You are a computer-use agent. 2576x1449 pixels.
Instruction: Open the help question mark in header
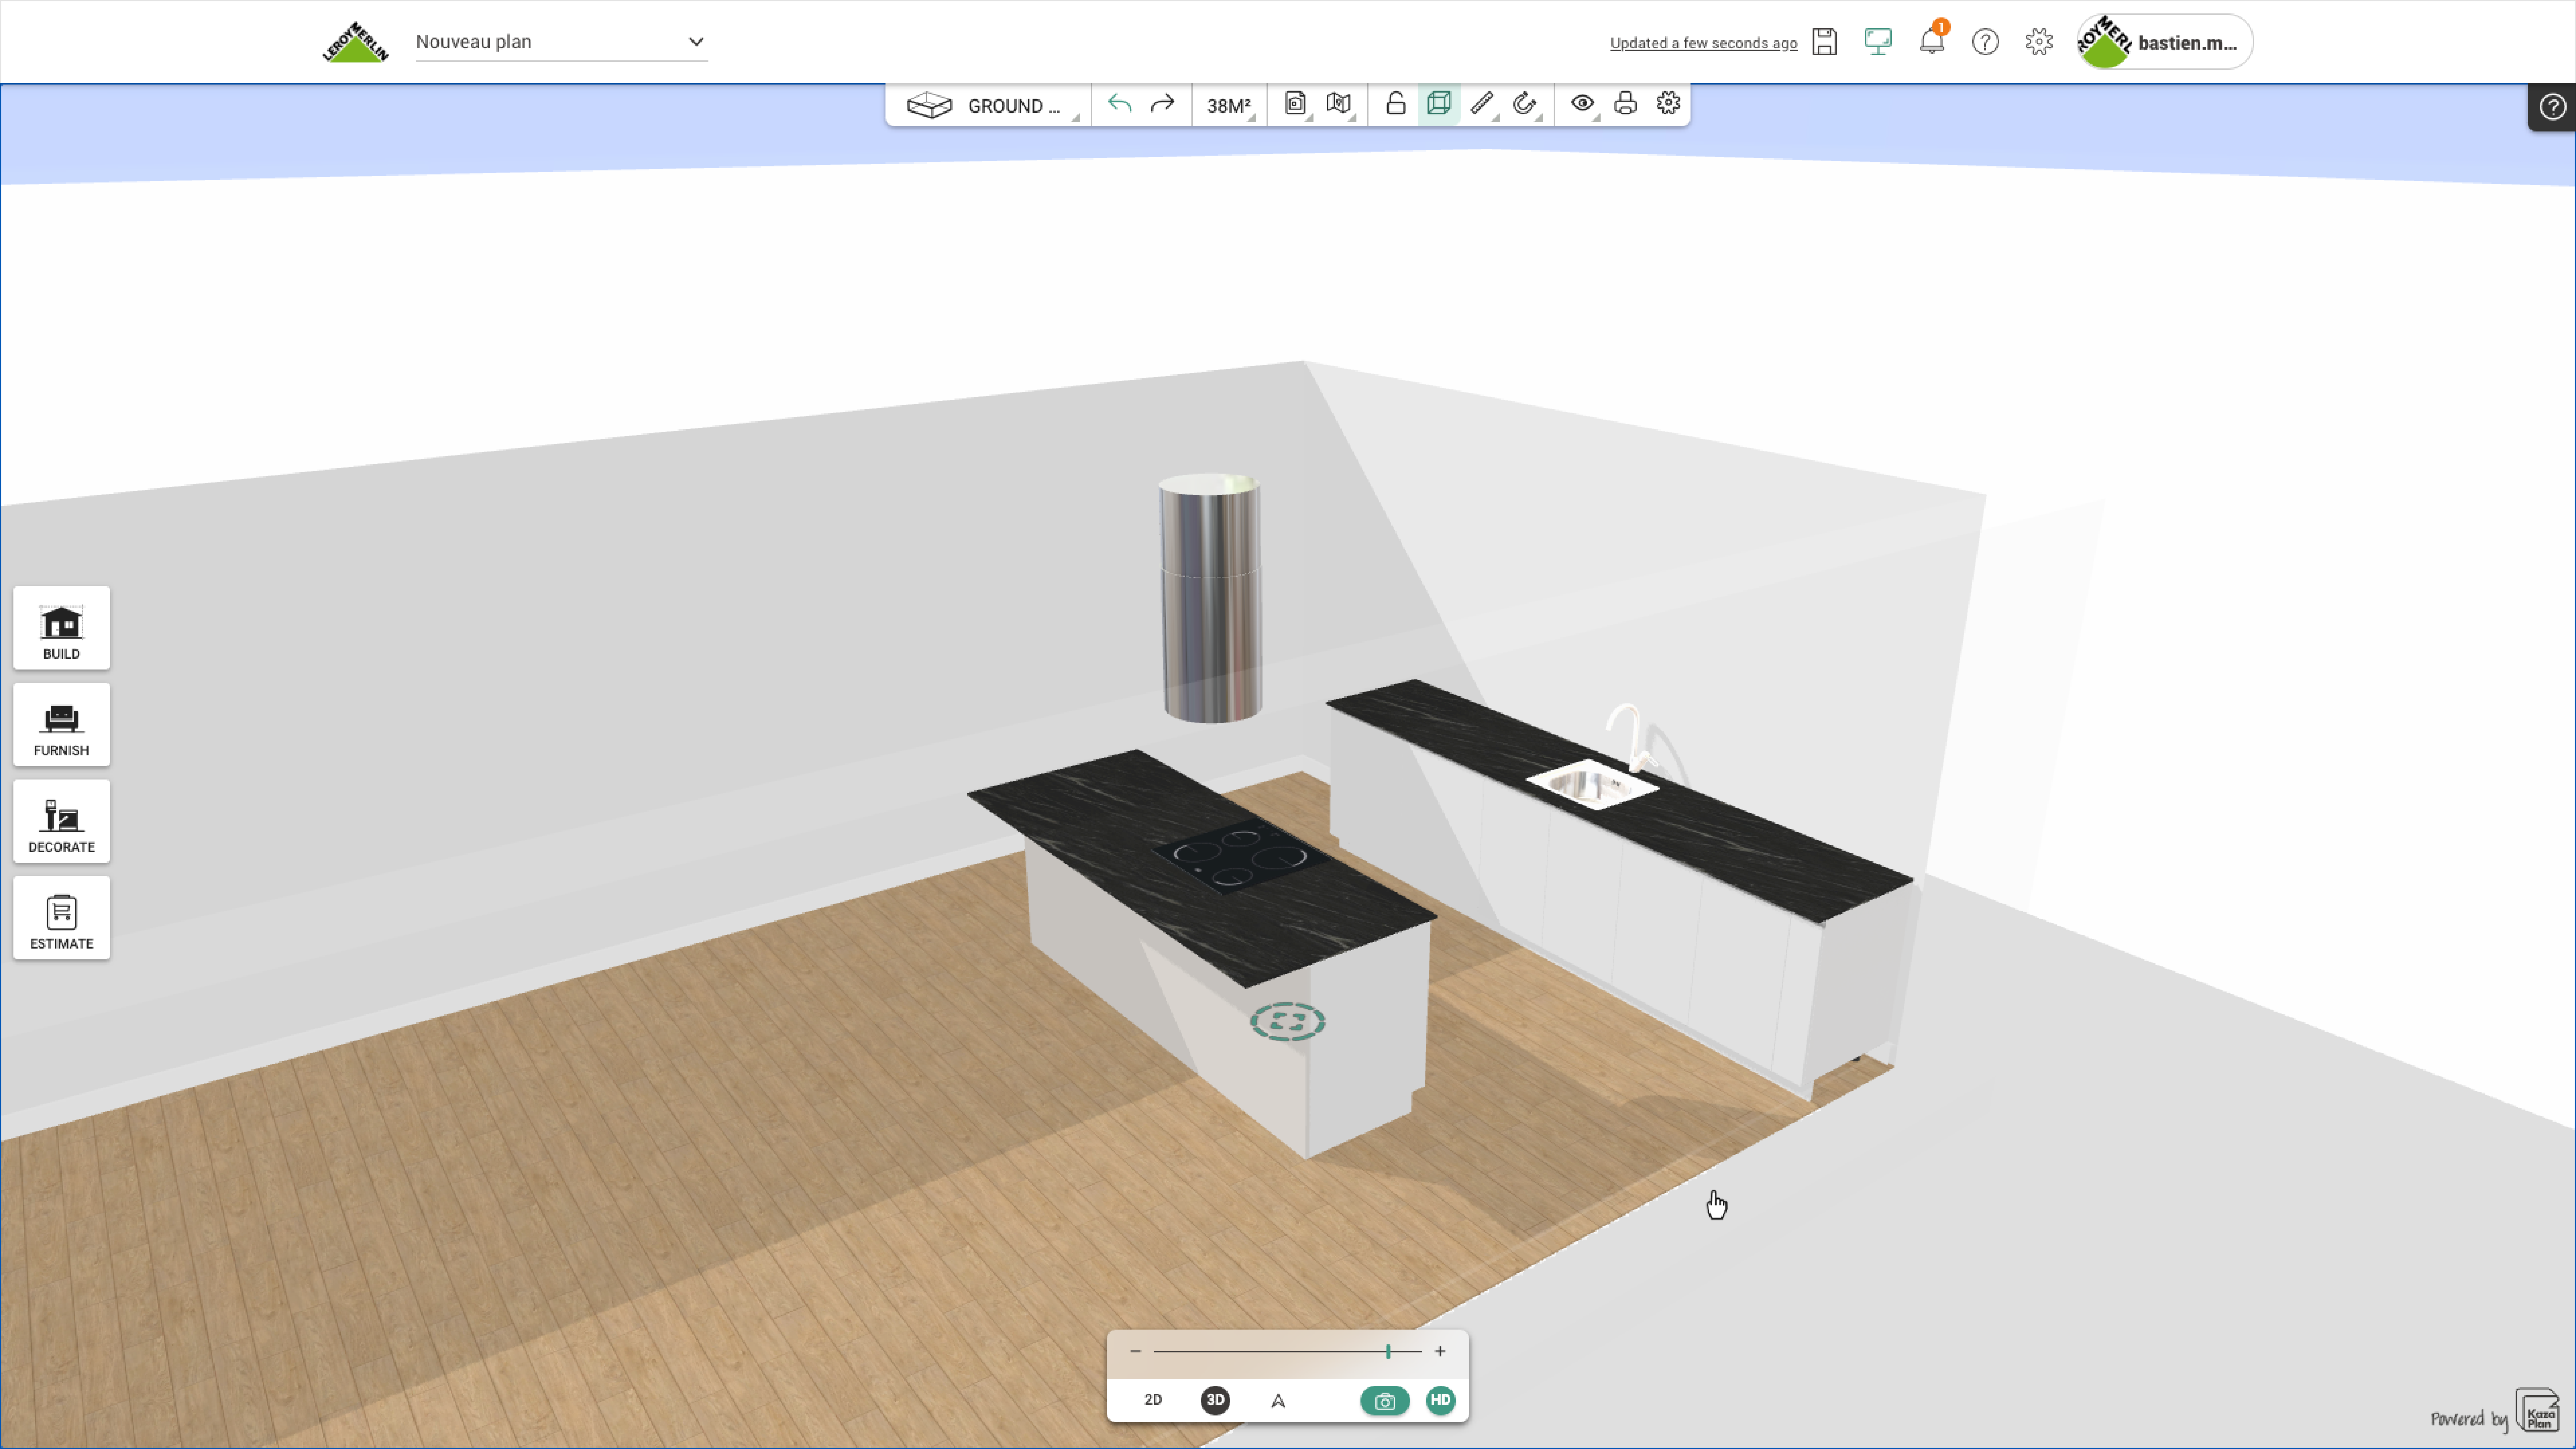(x=1985, y=42)
